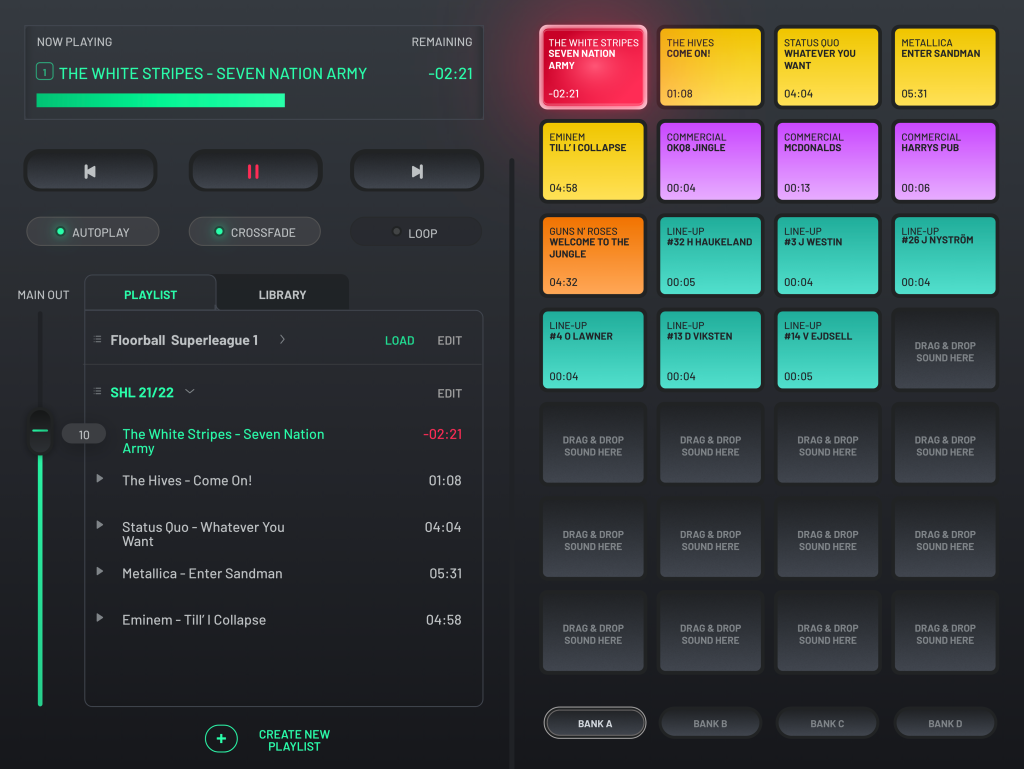Click the Main Out volume slider handle
1024x769 pixels.
point(40,431)
